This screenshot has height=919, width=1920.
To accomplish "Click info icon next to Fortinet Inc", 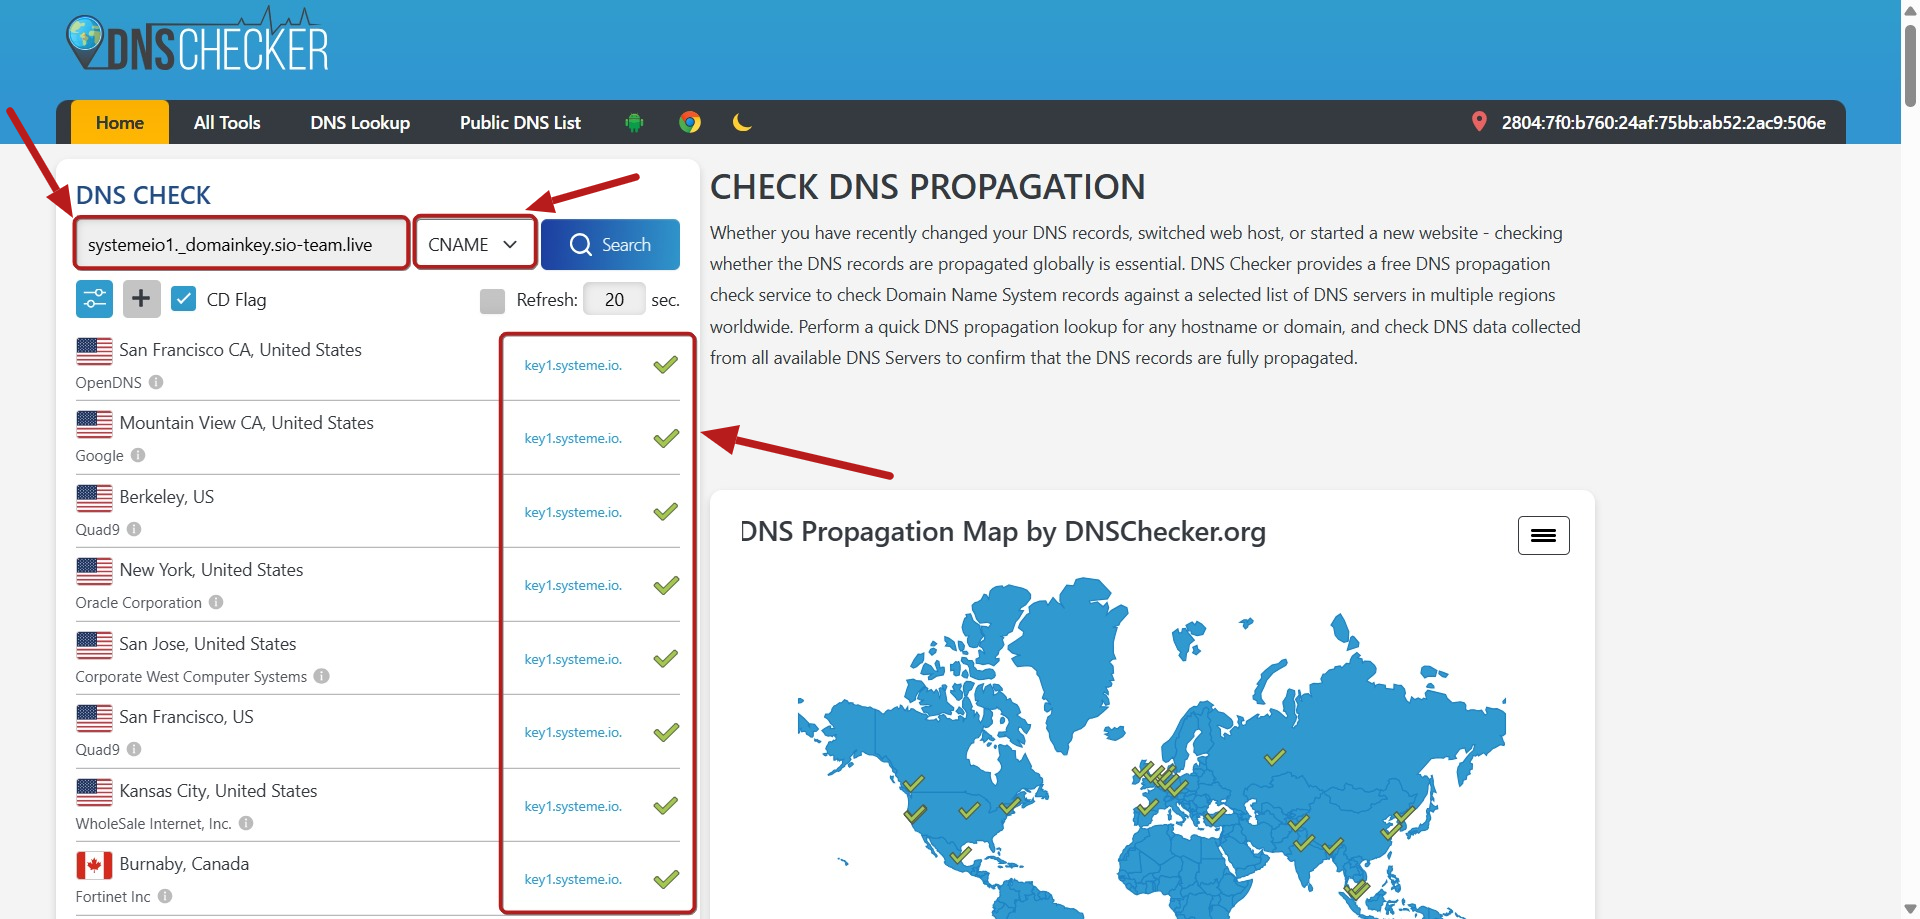I will (x=165, y=896).
